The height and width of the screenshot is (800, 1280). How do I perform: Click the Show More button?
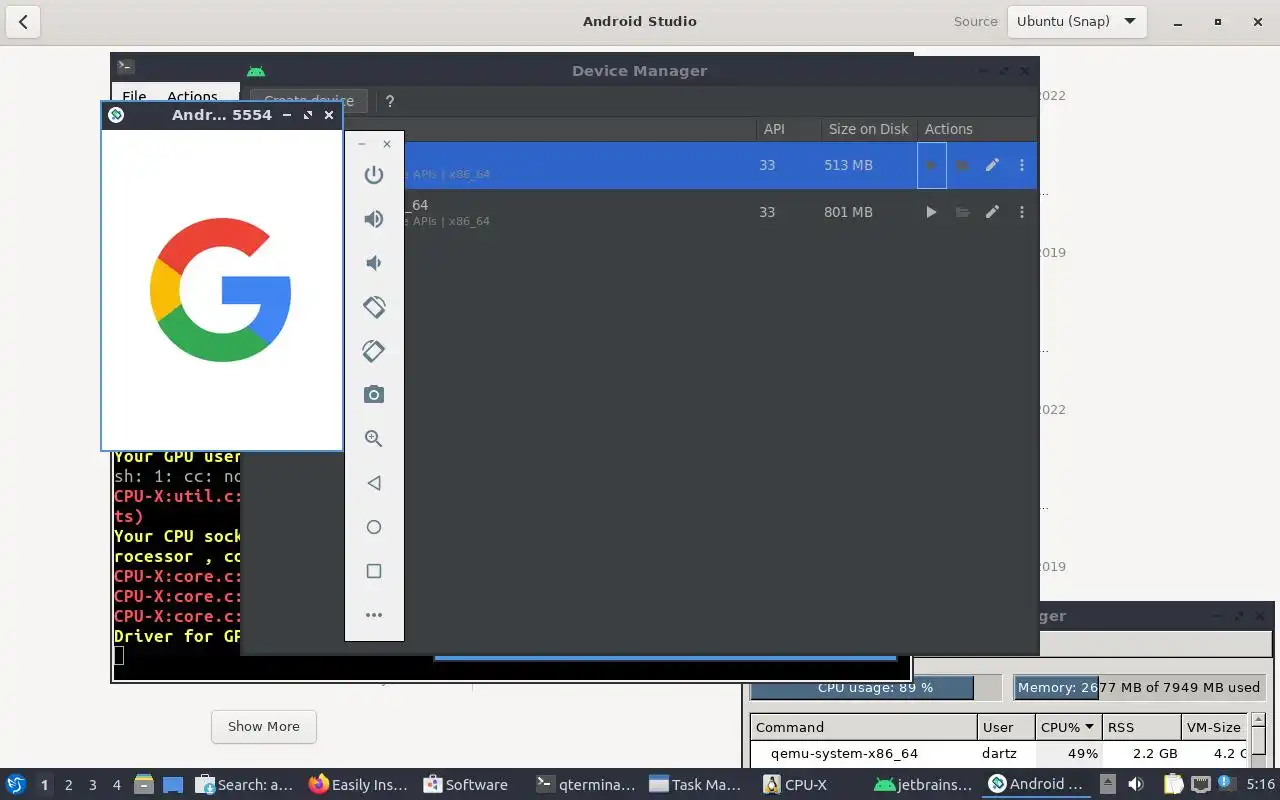coord(264,726)
